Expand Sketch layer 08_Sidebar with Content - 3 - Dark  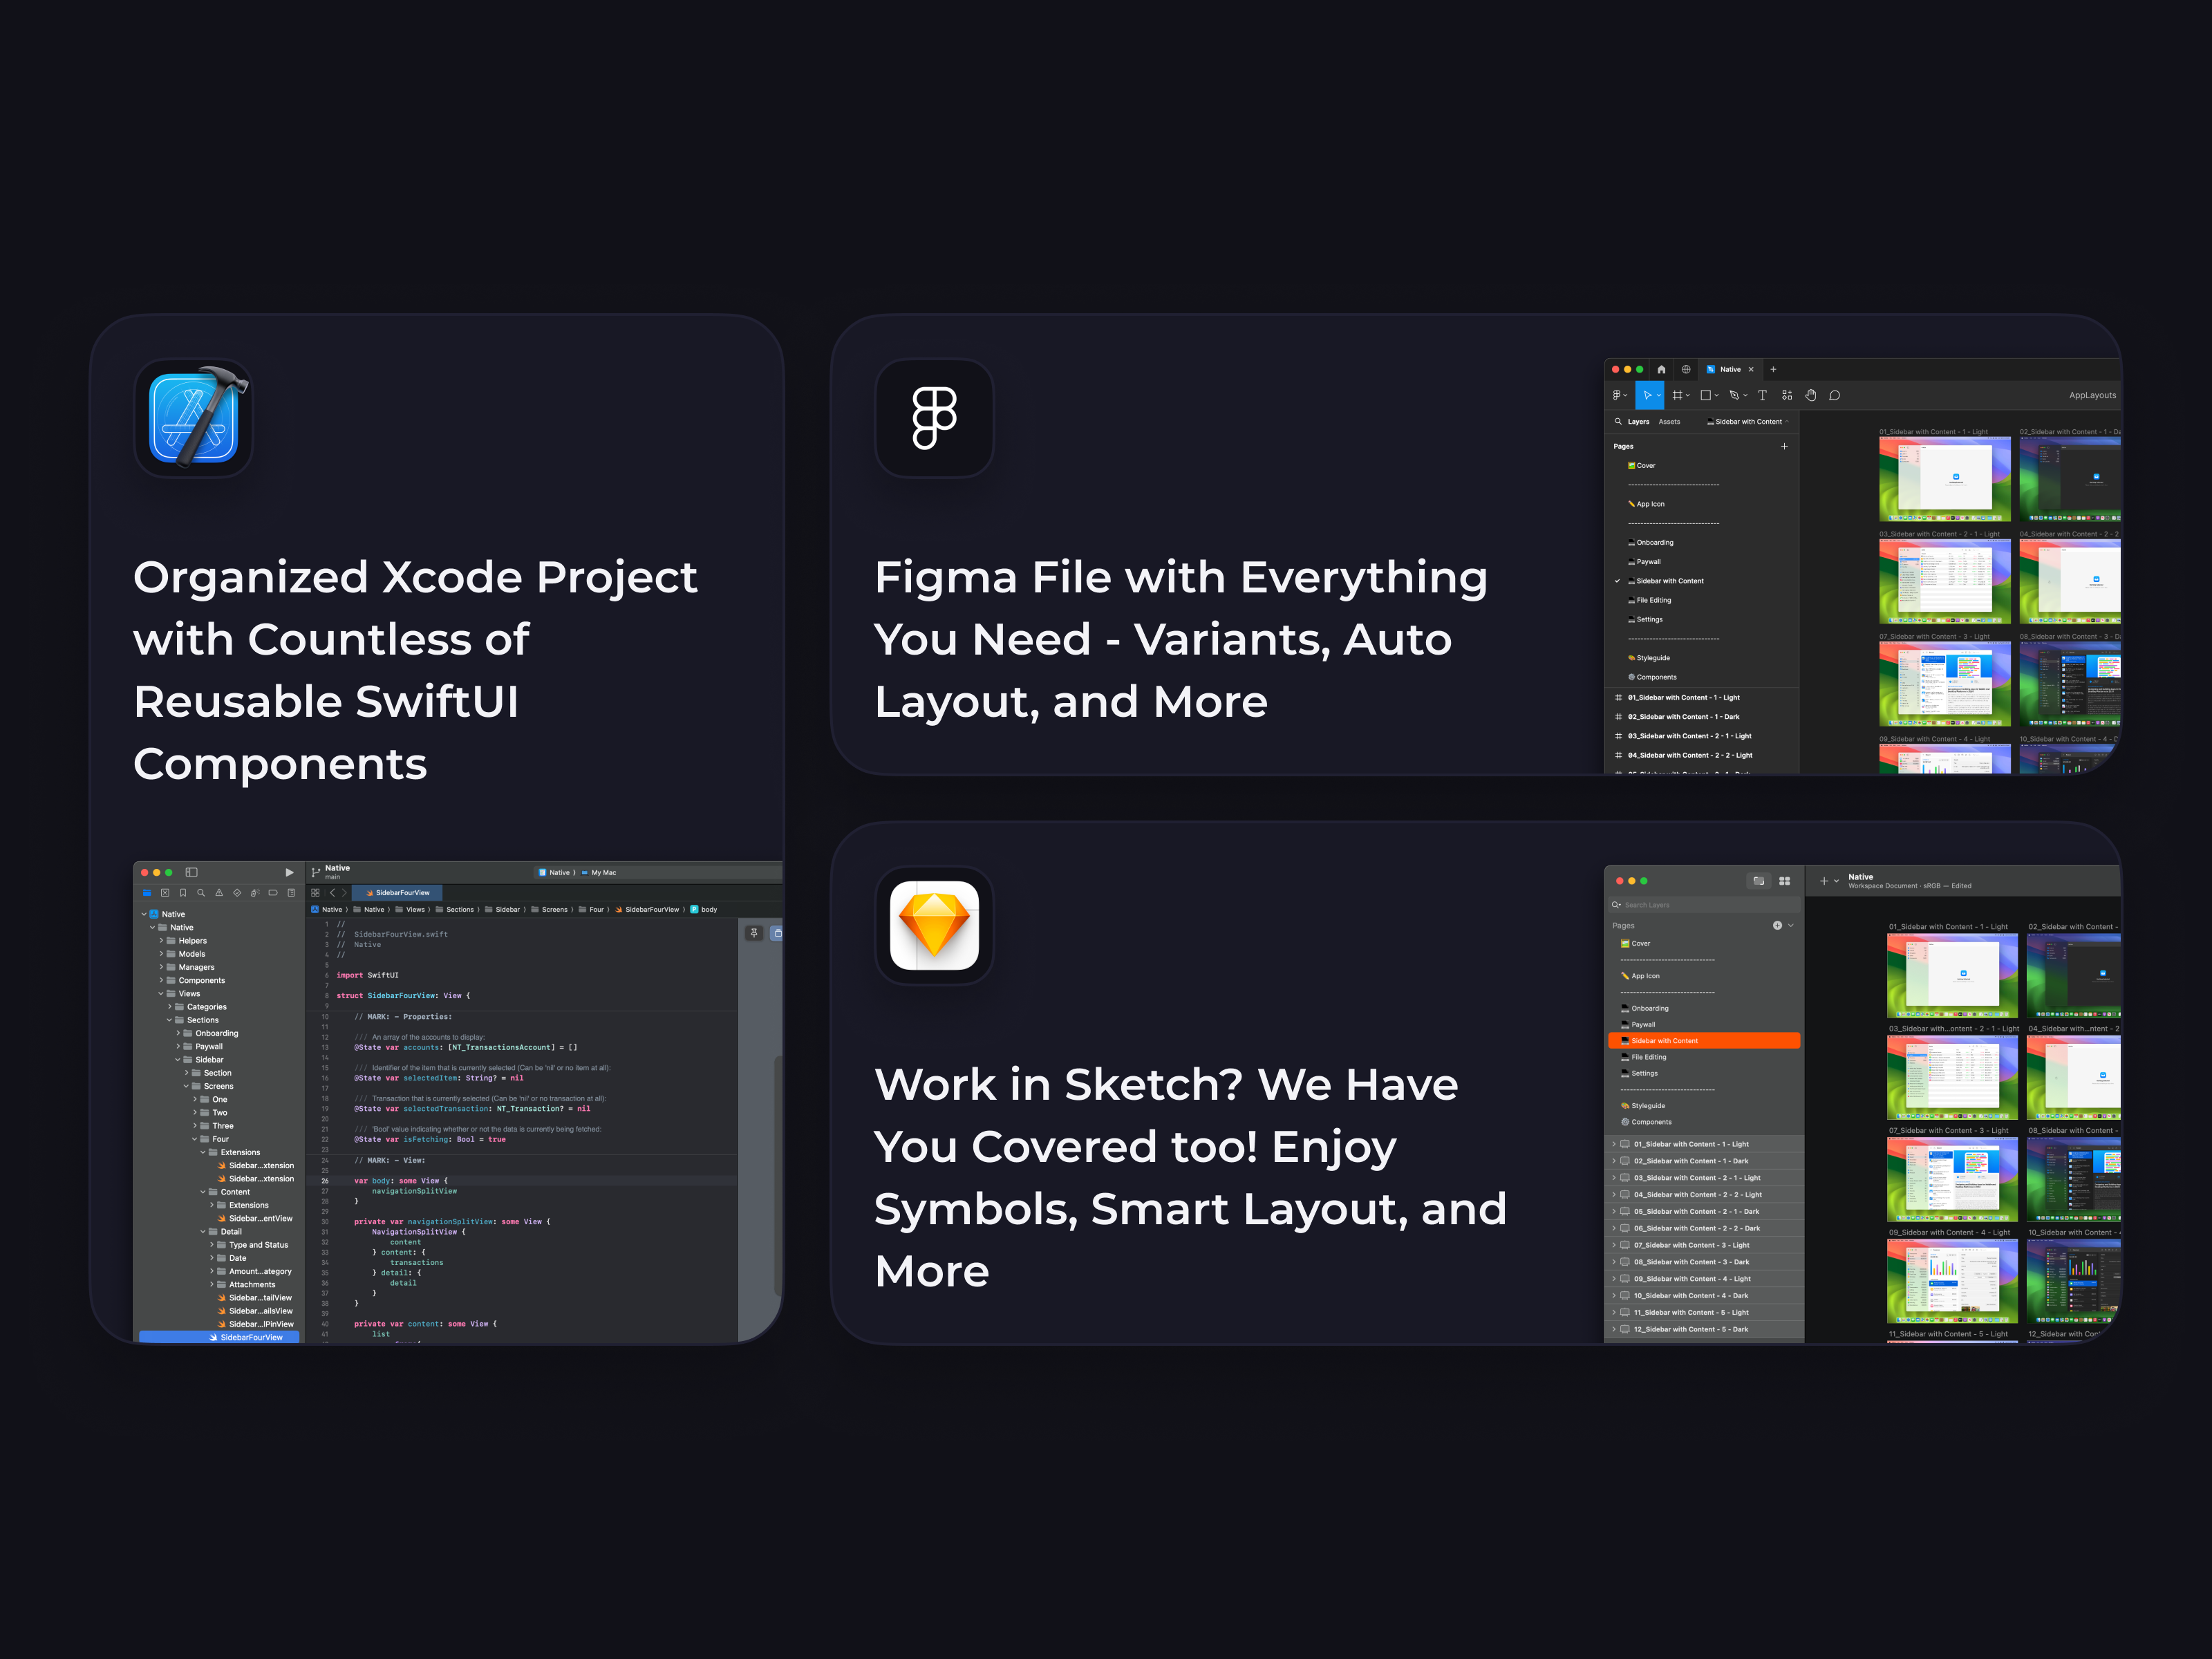click(1614, 1262)
